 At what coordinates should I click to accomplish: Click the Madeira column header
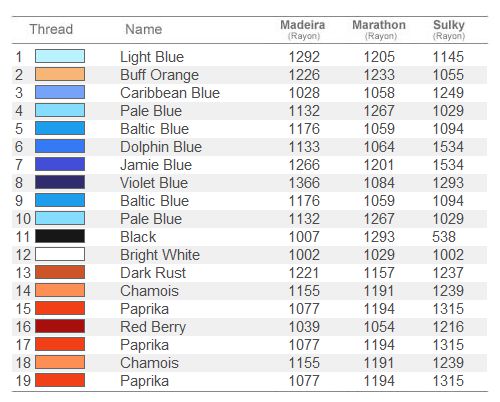click(303, 29)
